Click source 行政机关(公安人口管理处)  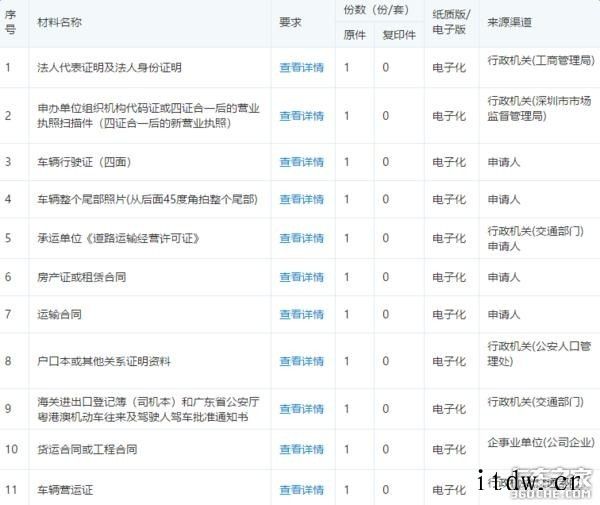pyautogui.click(x=539, y=354)
